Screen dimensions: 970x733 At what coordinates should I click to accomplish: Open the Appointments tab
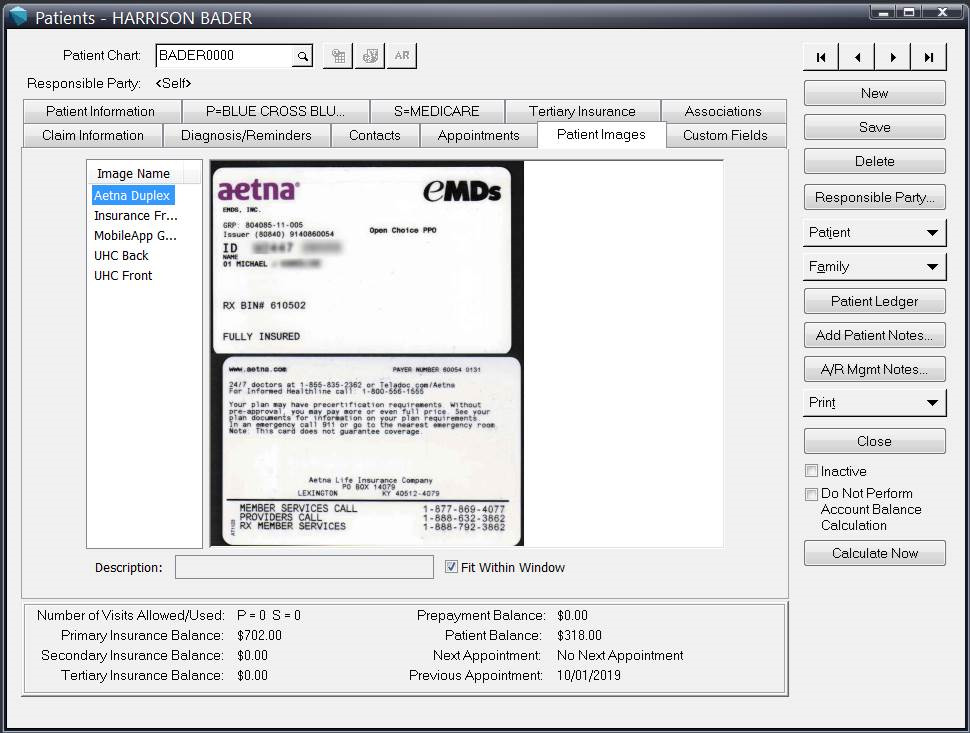tap(478, 135)
